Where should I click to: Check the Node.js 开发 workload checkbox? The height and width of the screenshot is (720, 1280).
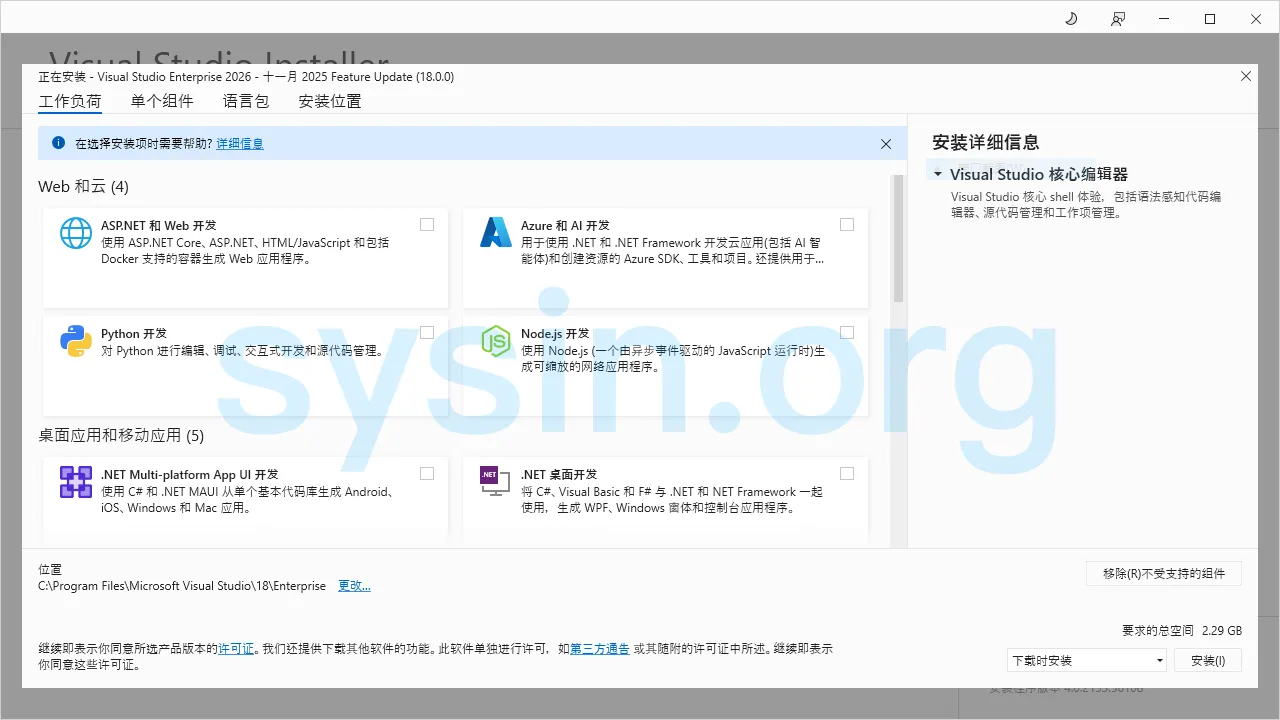tap(847, 332)
